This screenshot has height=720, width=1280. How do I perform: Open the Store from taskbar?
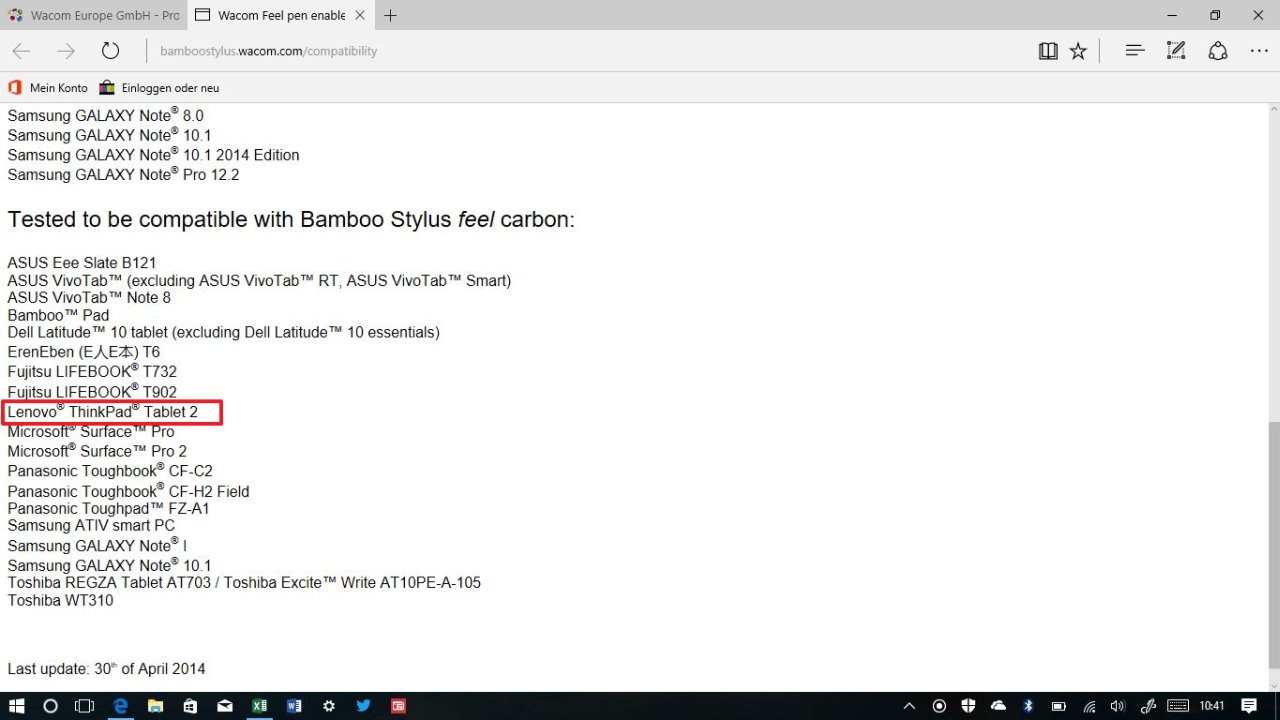click(x=190, y=706)
